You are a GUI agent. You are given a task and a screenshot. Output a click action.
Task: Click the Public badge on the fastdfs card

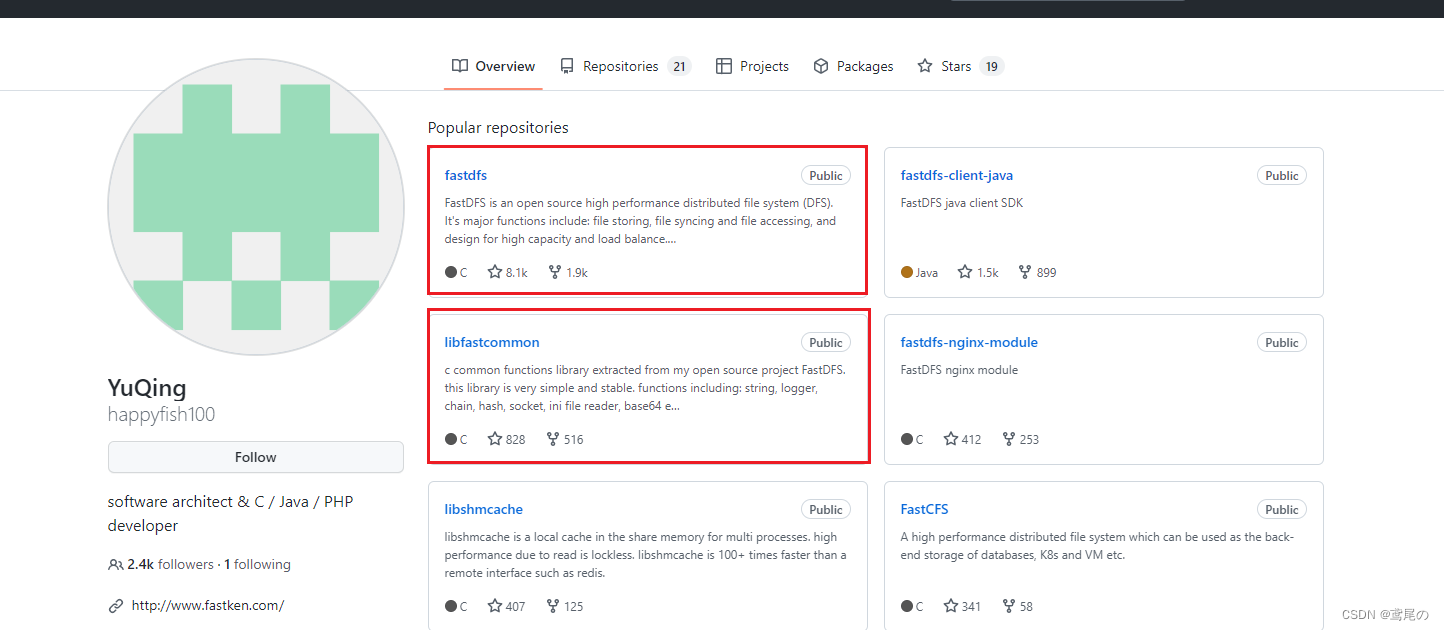(826, 175)
